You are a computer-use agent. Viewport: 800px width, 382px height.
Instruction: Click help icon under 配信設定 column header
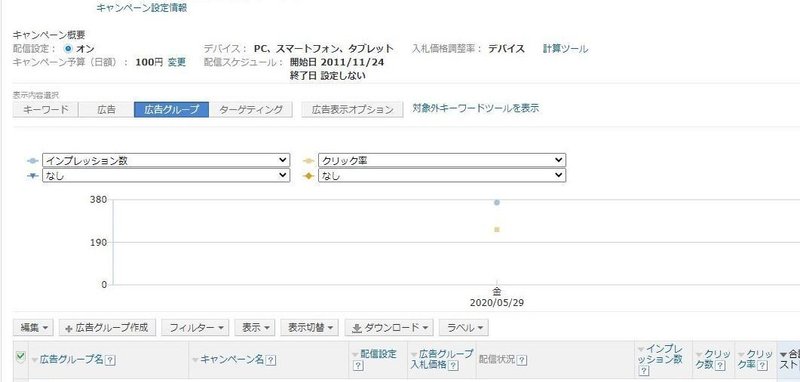[358, 366]
